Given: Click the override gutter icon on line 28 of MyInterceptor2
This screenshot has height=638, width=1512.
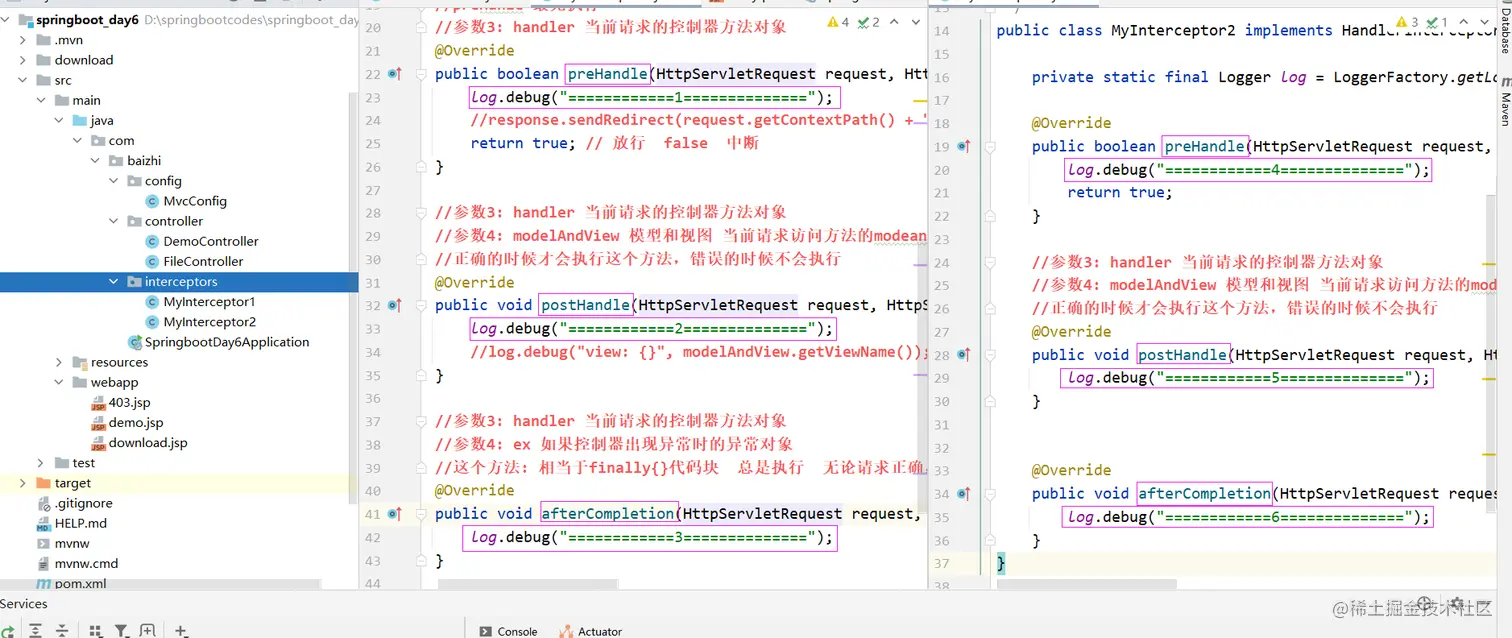Looking at the screenshot, I should pos(964,355).
